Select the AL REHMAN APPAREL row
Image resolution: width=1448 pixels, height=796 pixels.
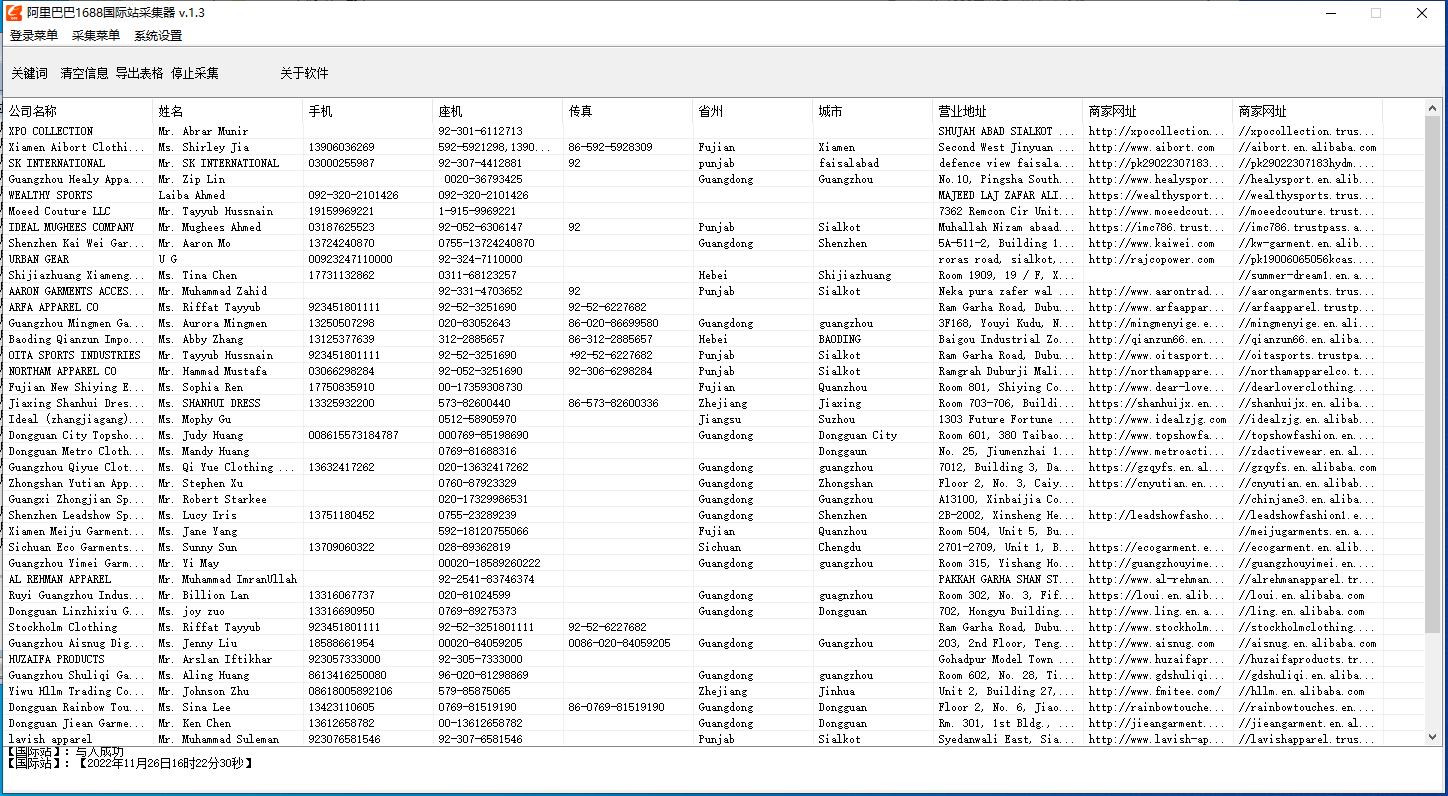pyautogui.click(x=714, y=579)
